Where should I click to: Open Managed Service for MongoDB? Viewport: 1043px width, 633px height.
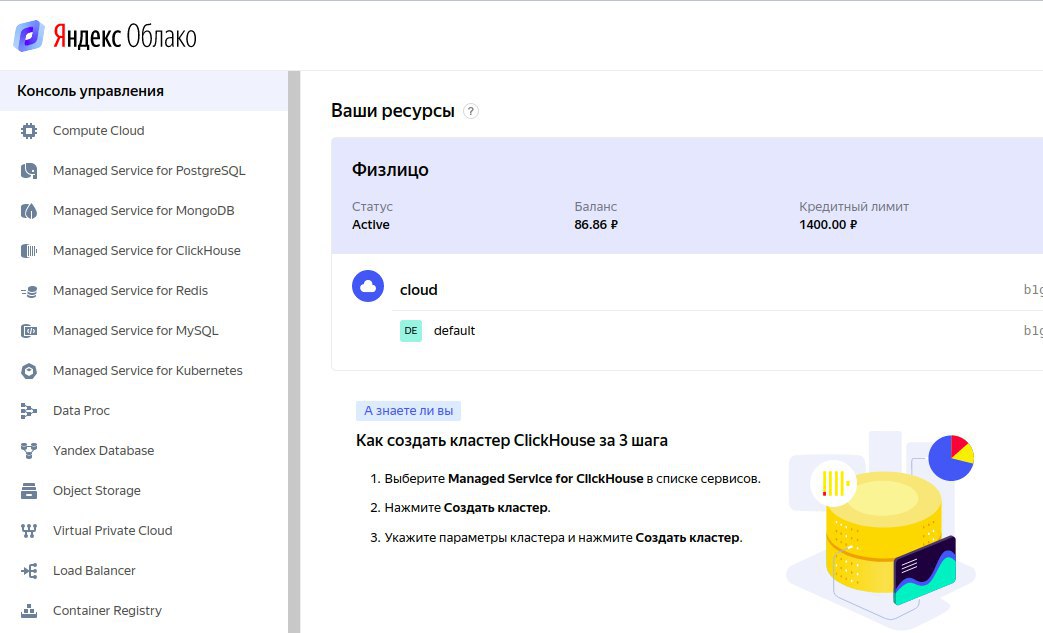(x=144, y=211)
